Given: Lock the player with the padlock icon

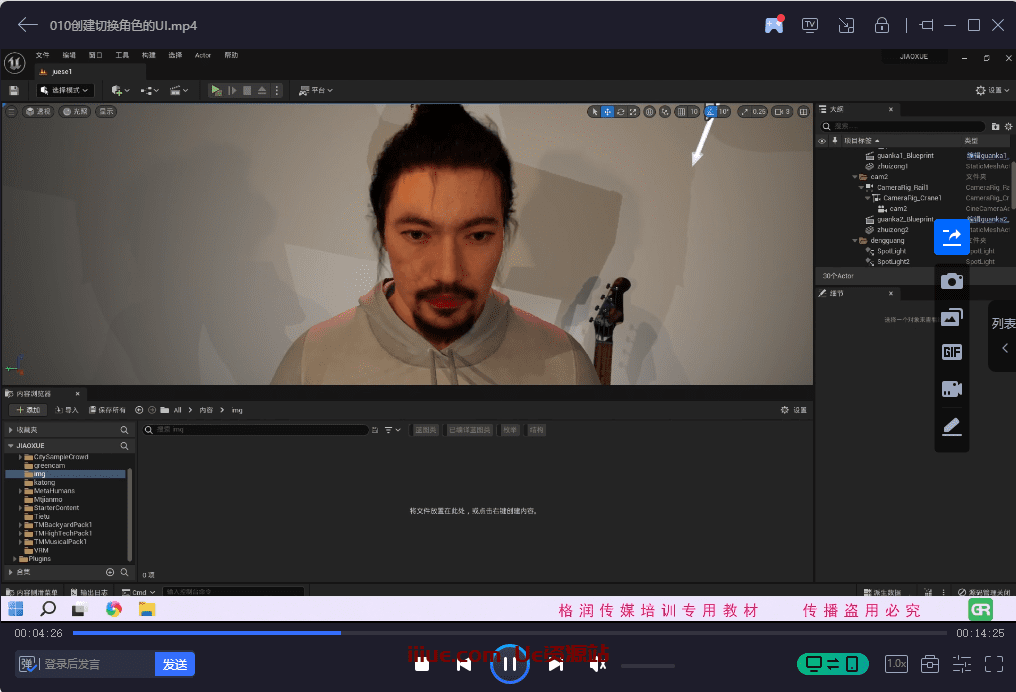Looking at the screenshot, I should pyautogui.click(x=882, y=25).
